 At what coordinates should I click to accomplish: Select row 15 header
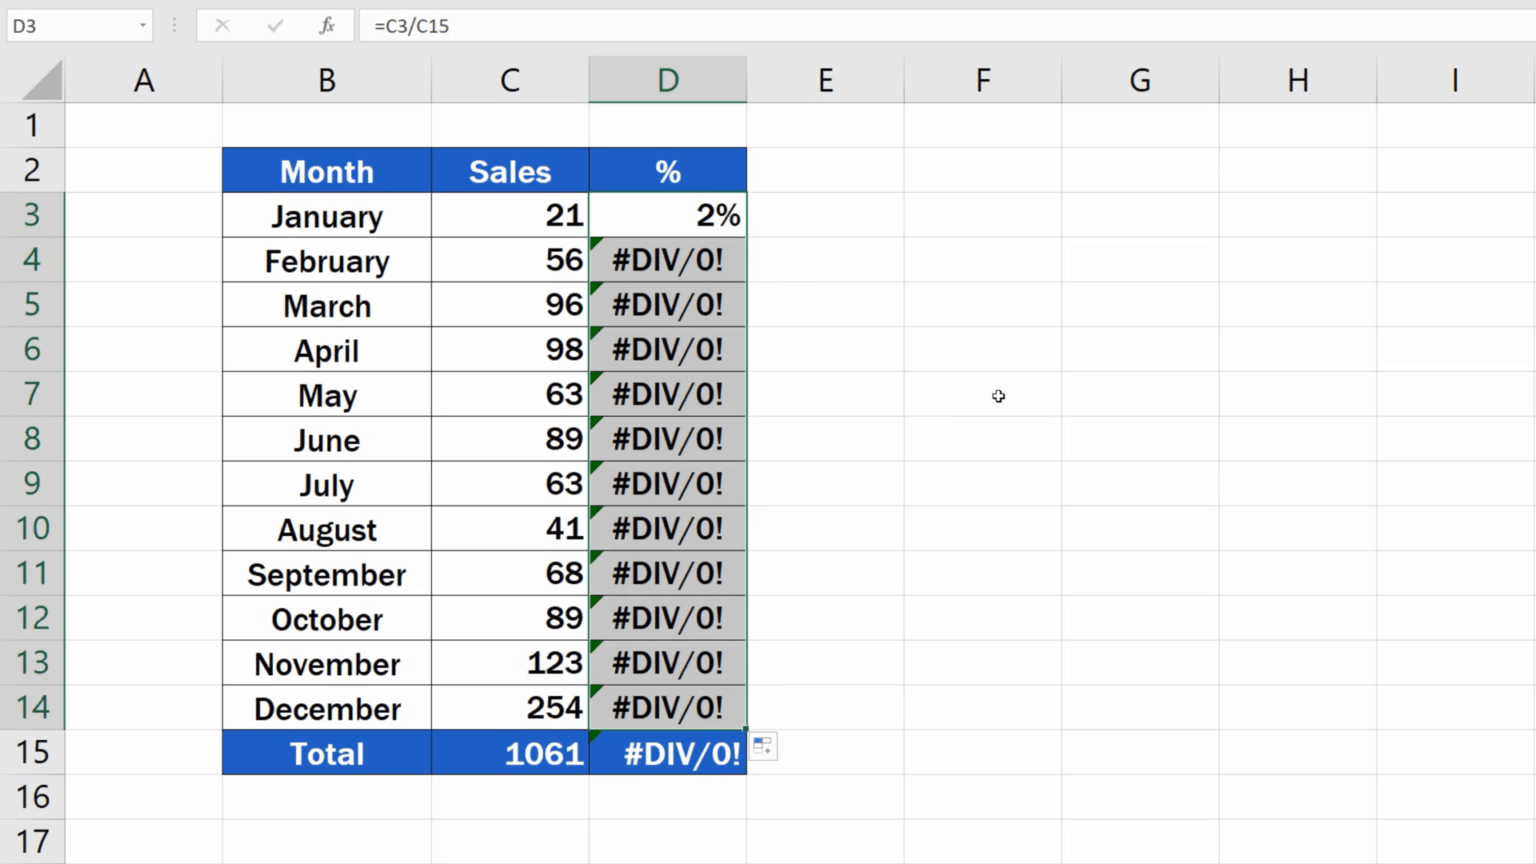pos(32,752)
